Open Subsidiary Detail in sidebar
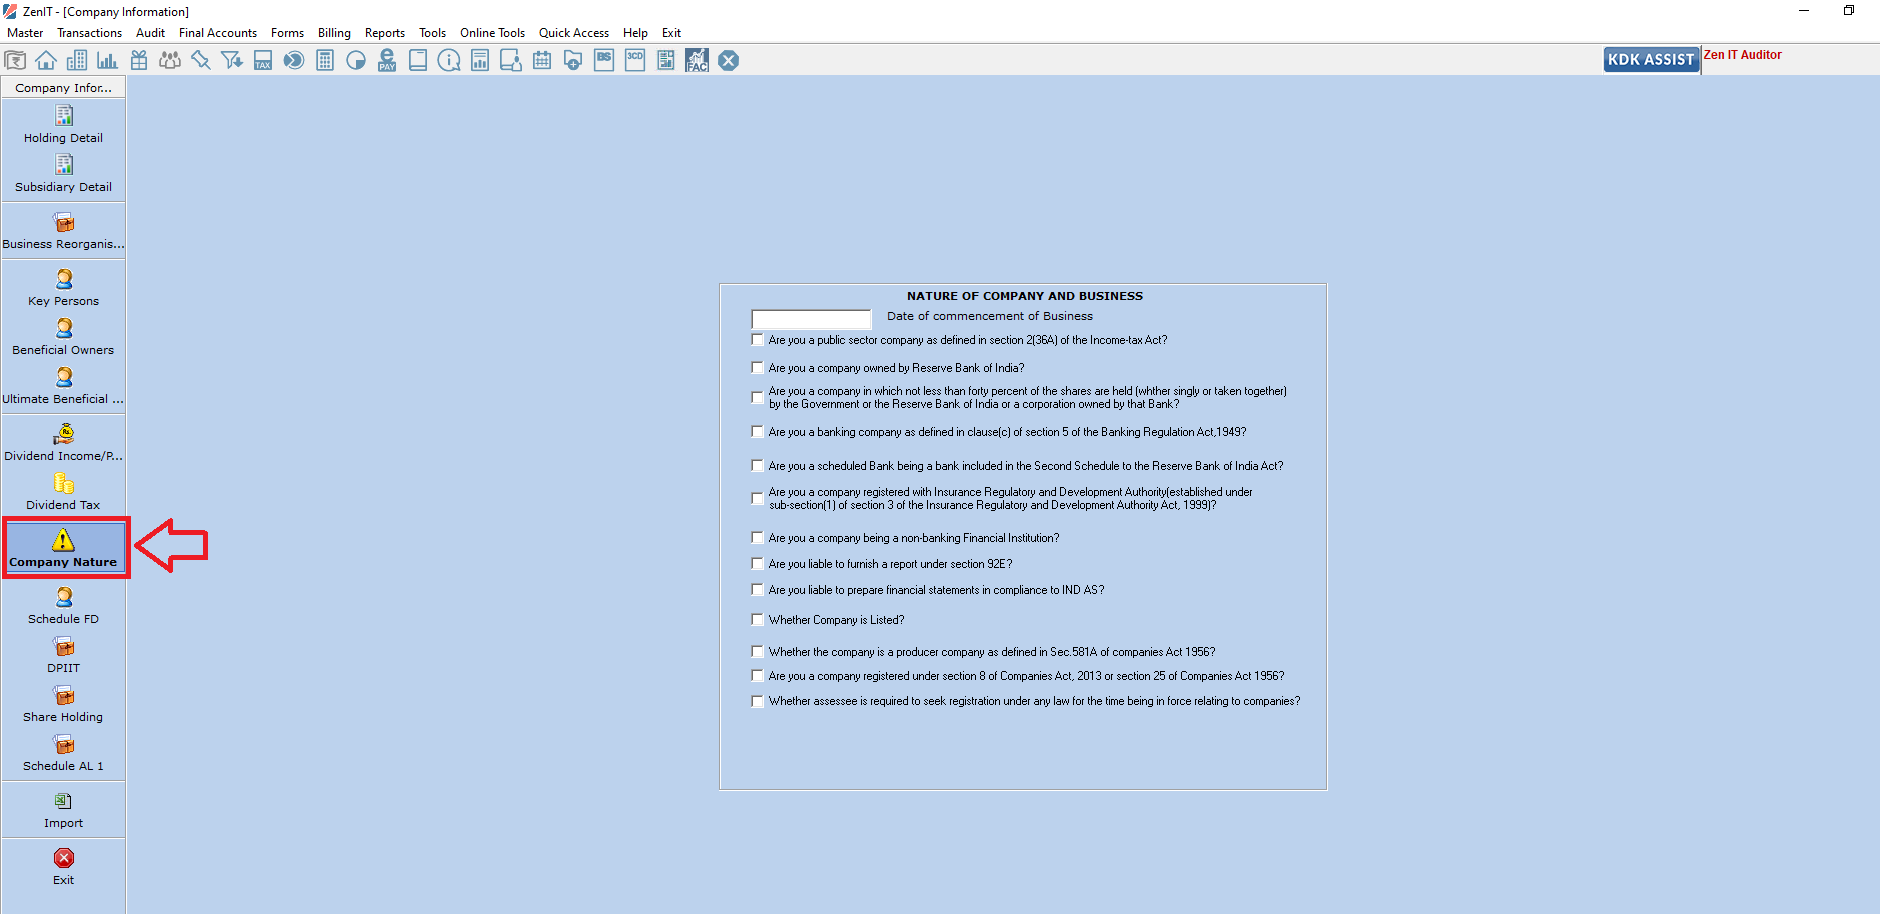1880x914 pixels. click(x=63, y=174)
